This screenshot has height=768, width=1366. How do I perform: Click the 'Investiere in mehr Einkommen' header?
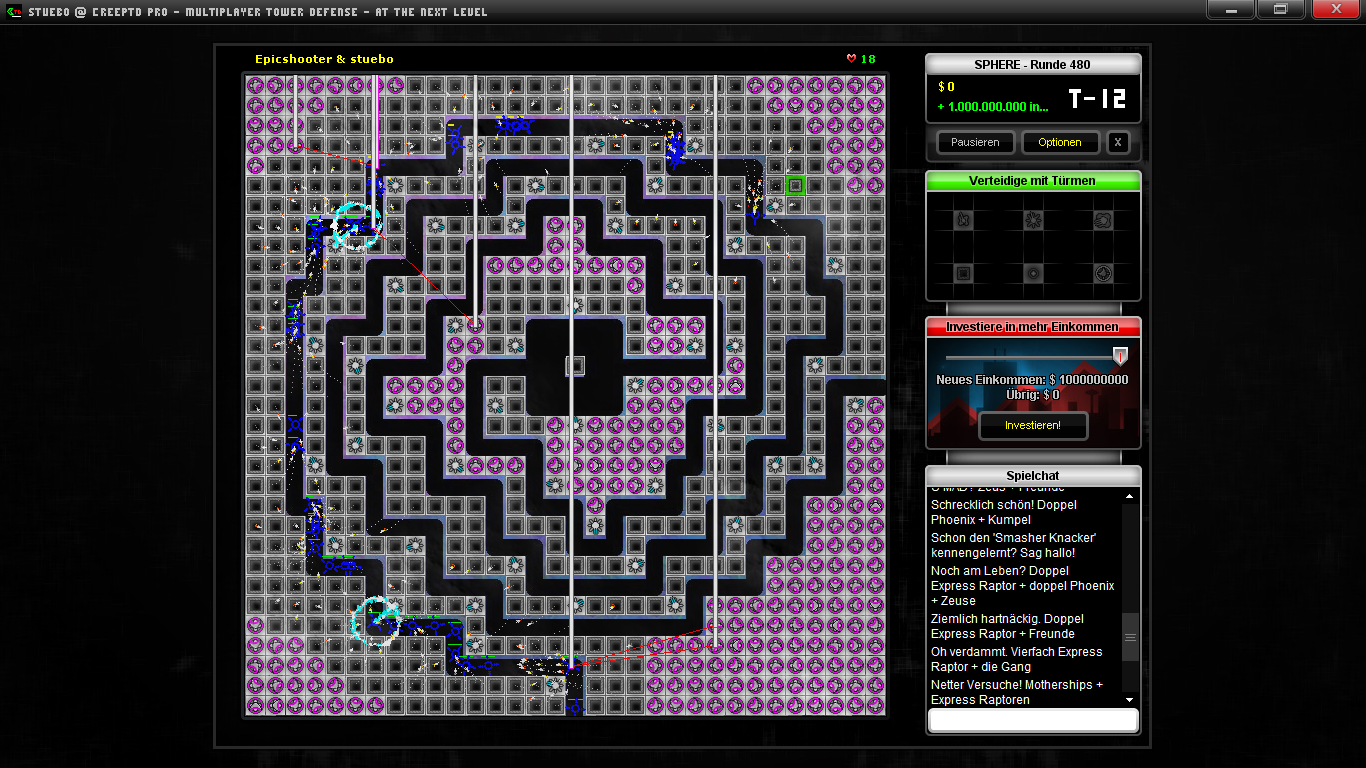pos(1033,327)
